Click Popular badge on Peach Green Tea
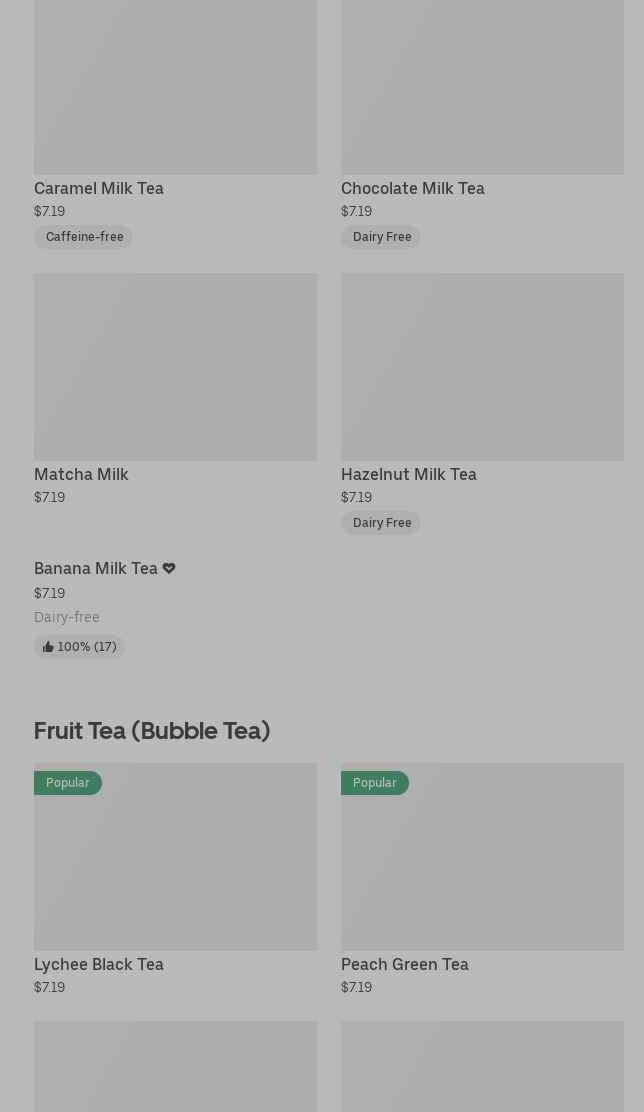 click(x=374, y=783)
